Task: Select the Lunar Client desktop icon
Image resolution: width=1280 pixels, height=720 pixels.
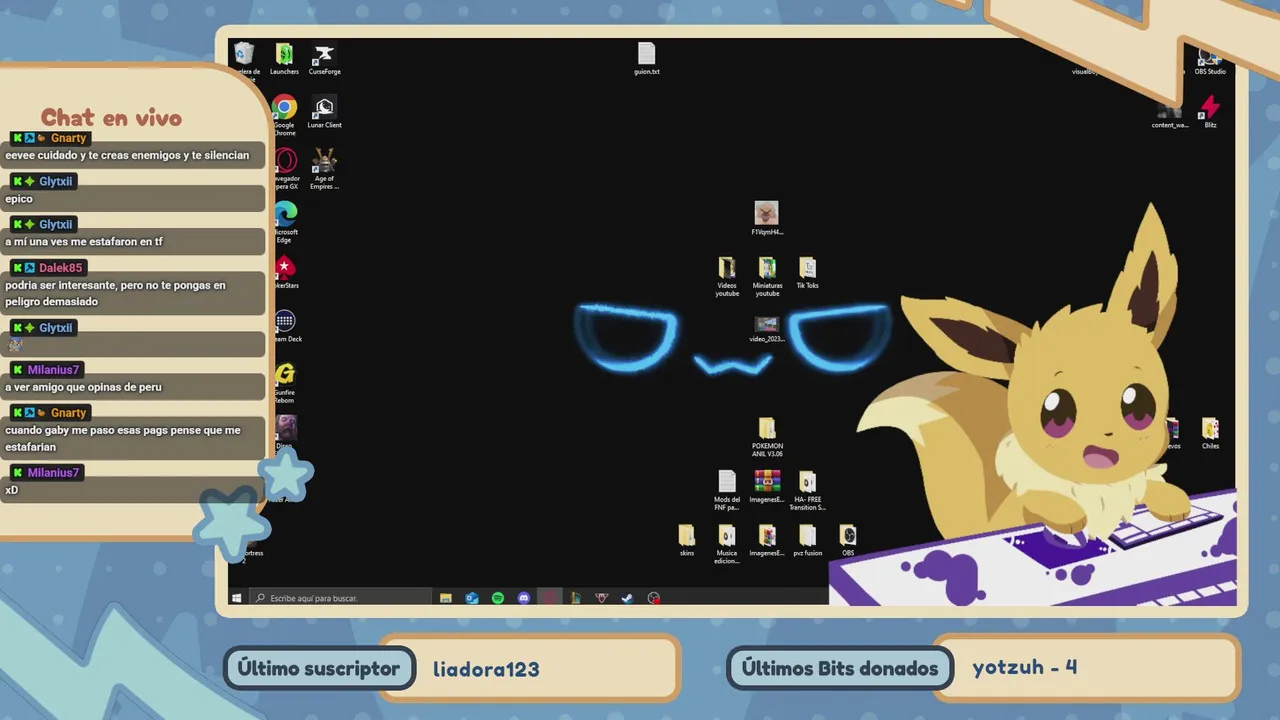Action: pyautogui.click(x=324, y=111)
